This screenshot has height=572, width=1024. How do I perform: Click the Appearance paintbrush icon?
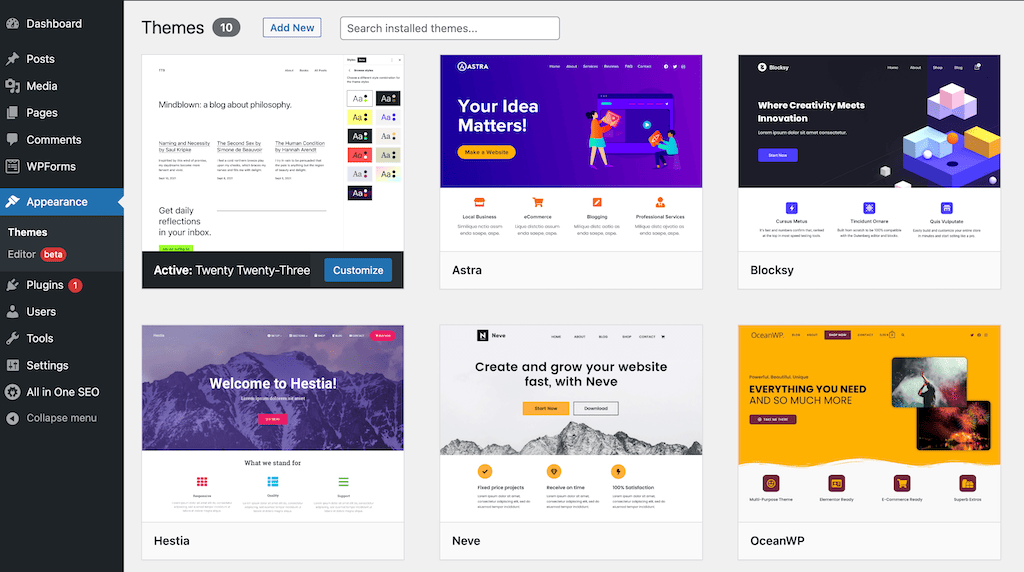(12, 202)
